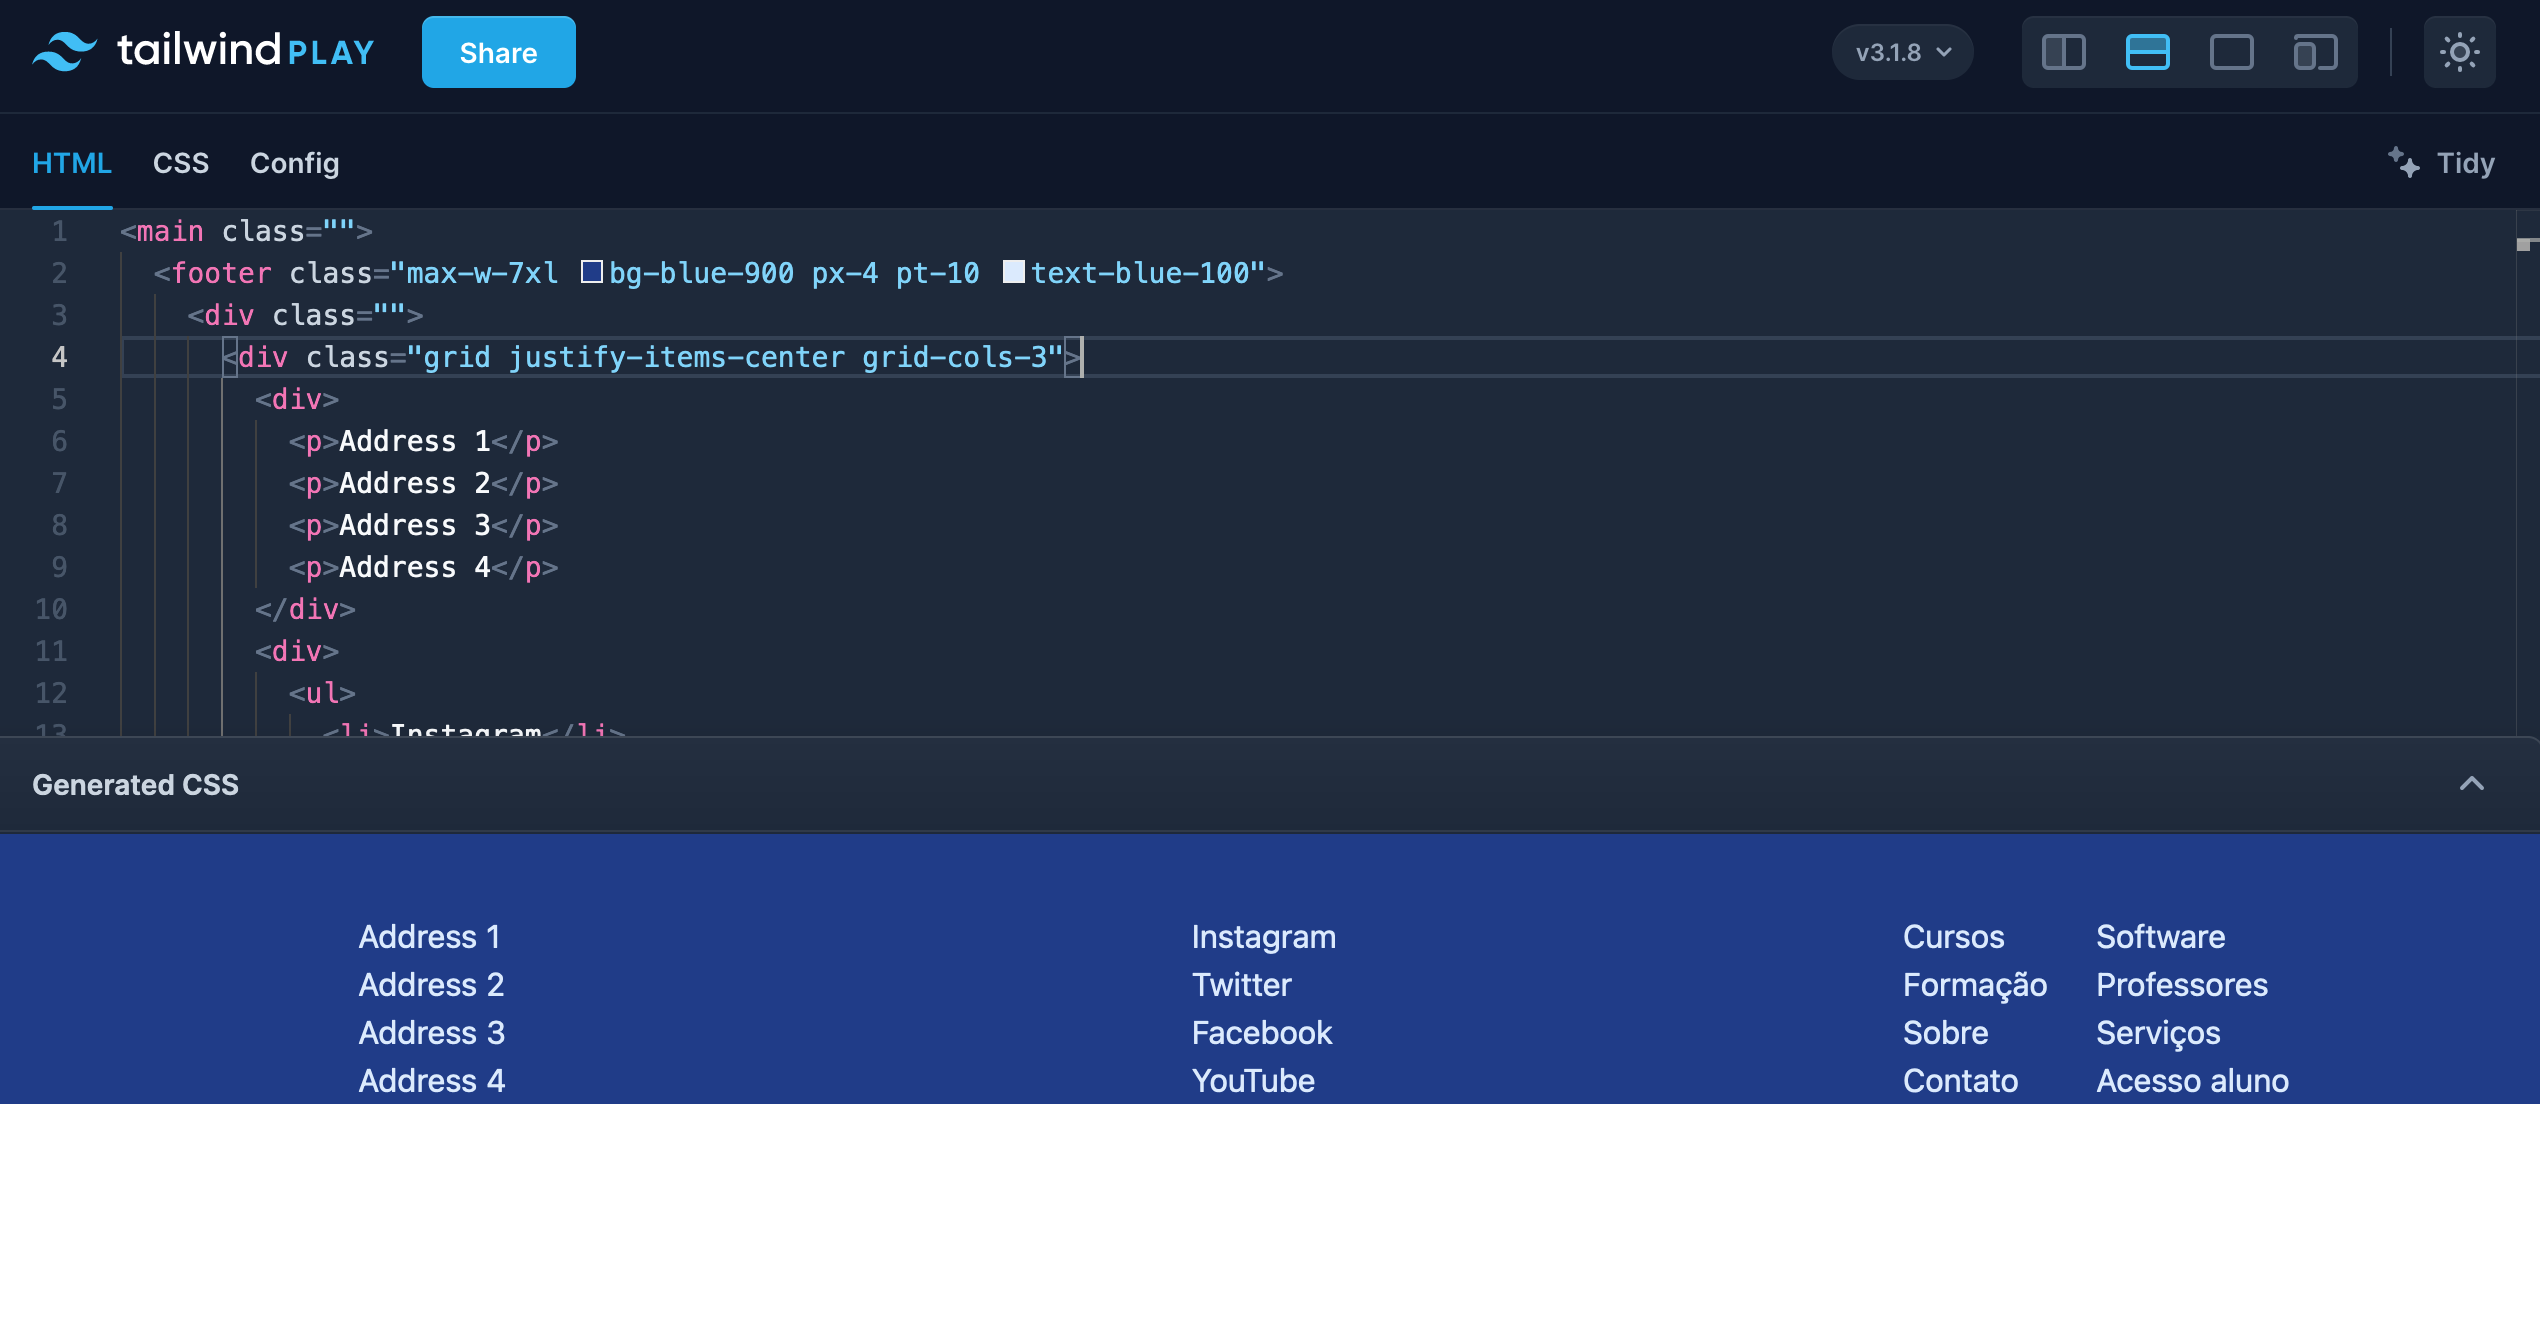Open the Config tab
This screenshot has width=2540, height=1326.
294,163
